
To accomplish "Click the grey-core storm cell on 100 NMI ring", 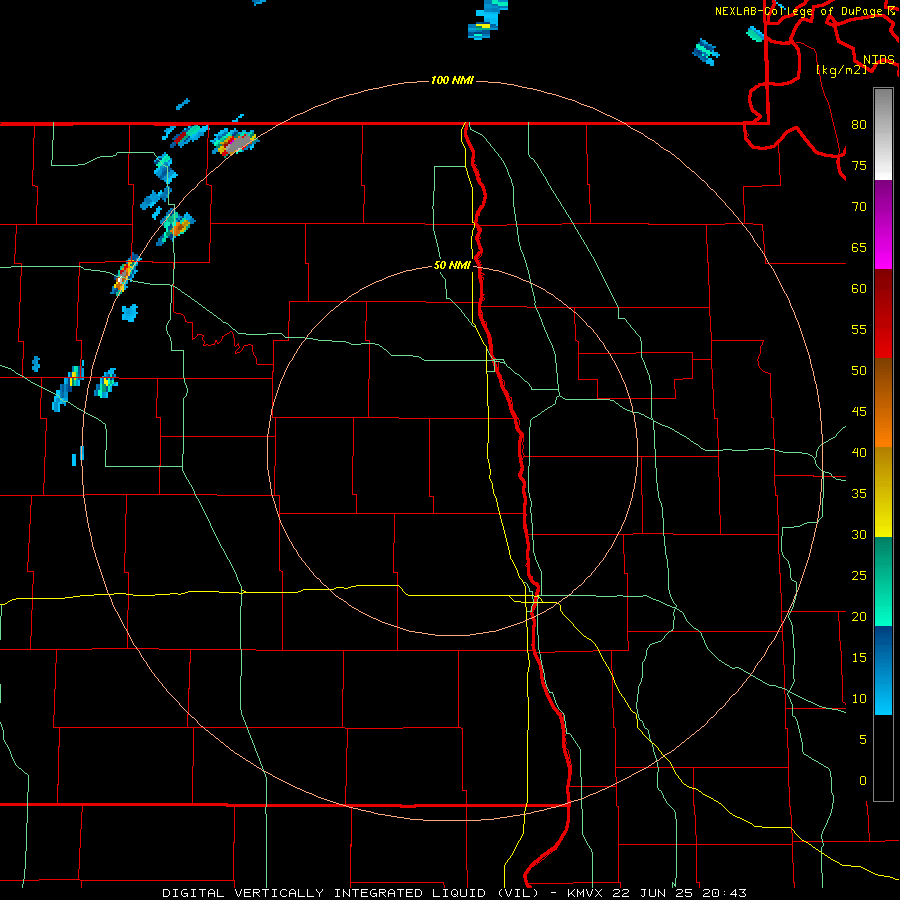I will pyautogui.click(x=235, y=142).
